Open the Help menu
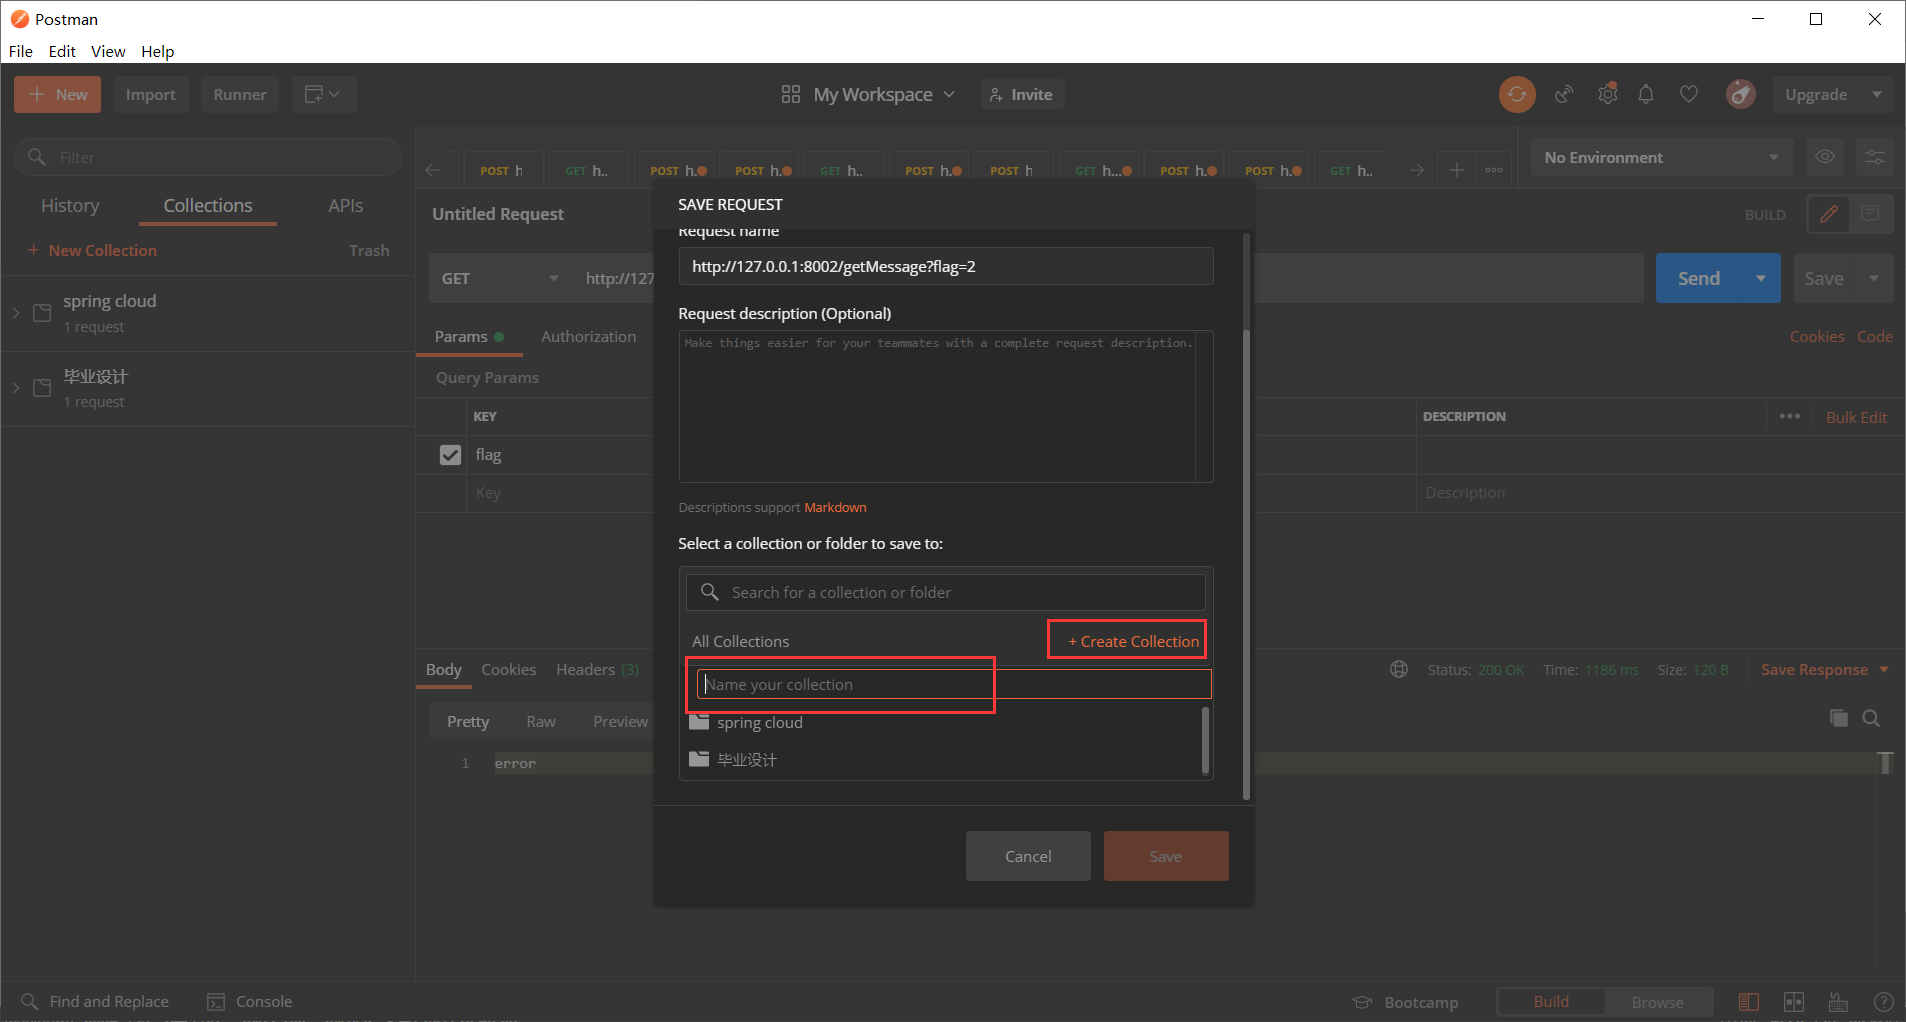Viewport: 1906px width, 1022px height. click(157, 51)
